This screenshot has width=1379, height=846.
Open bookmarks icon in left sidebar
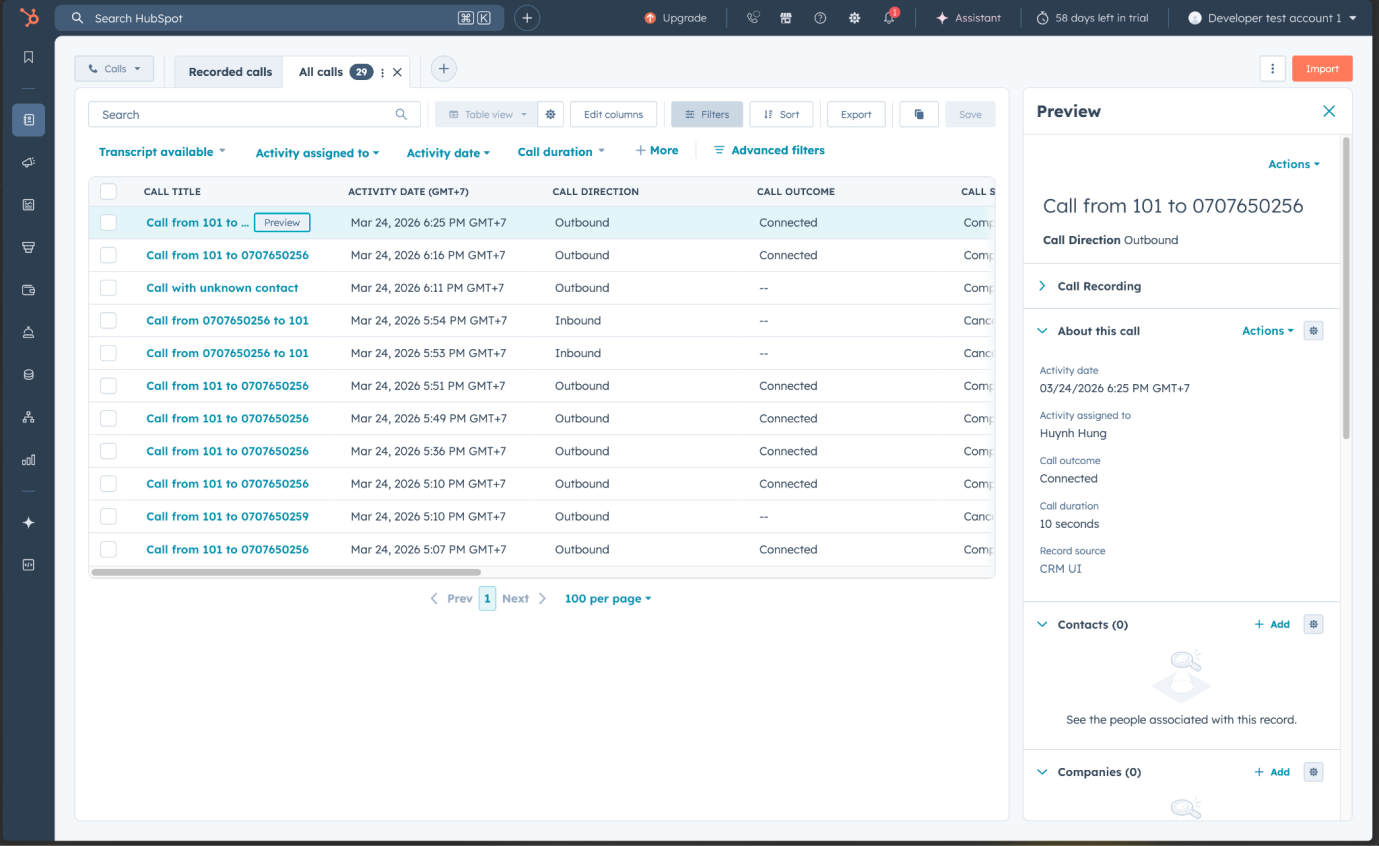click(x=28, y=57)
